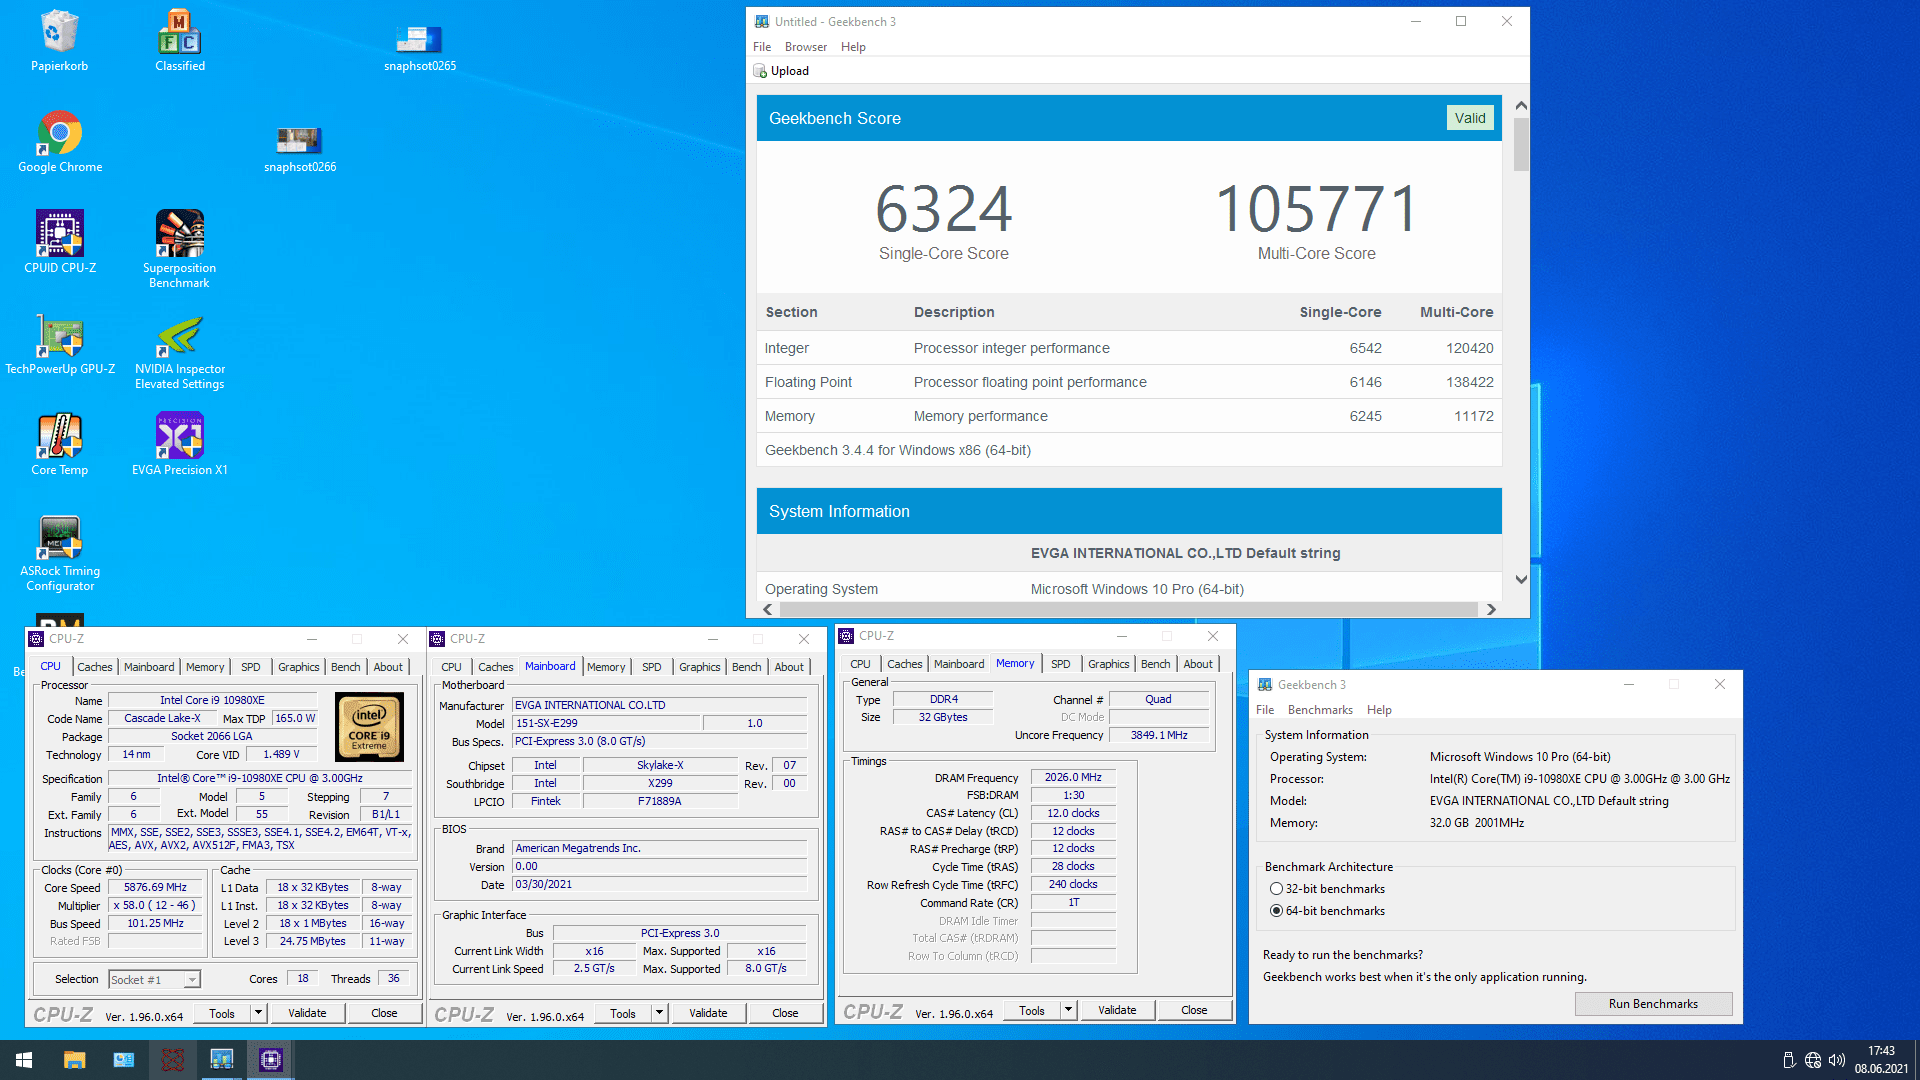Click scroll right arrow in Geekbench results
The height and width of the screenshot is (1080, 1920).
[x=1491, y=609]
